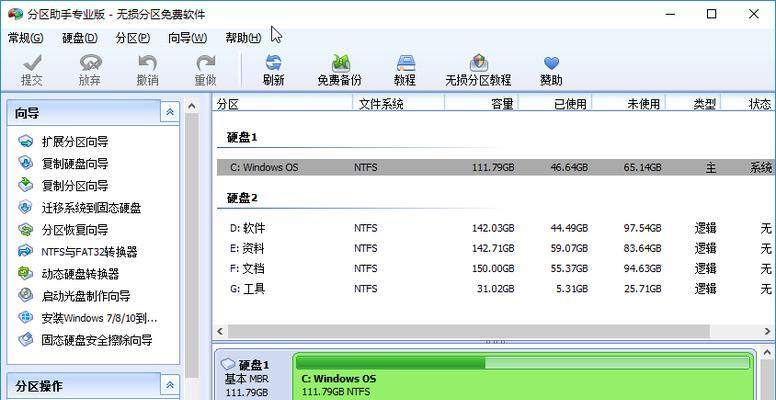Click the 提交 (commit) toolbar icon

click(32, 63)
